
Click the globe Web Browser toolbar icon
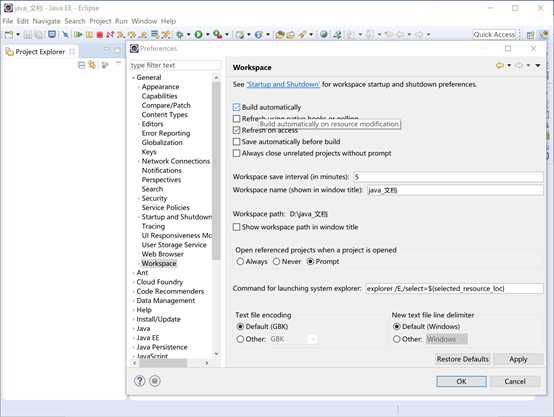click(324, 35)
